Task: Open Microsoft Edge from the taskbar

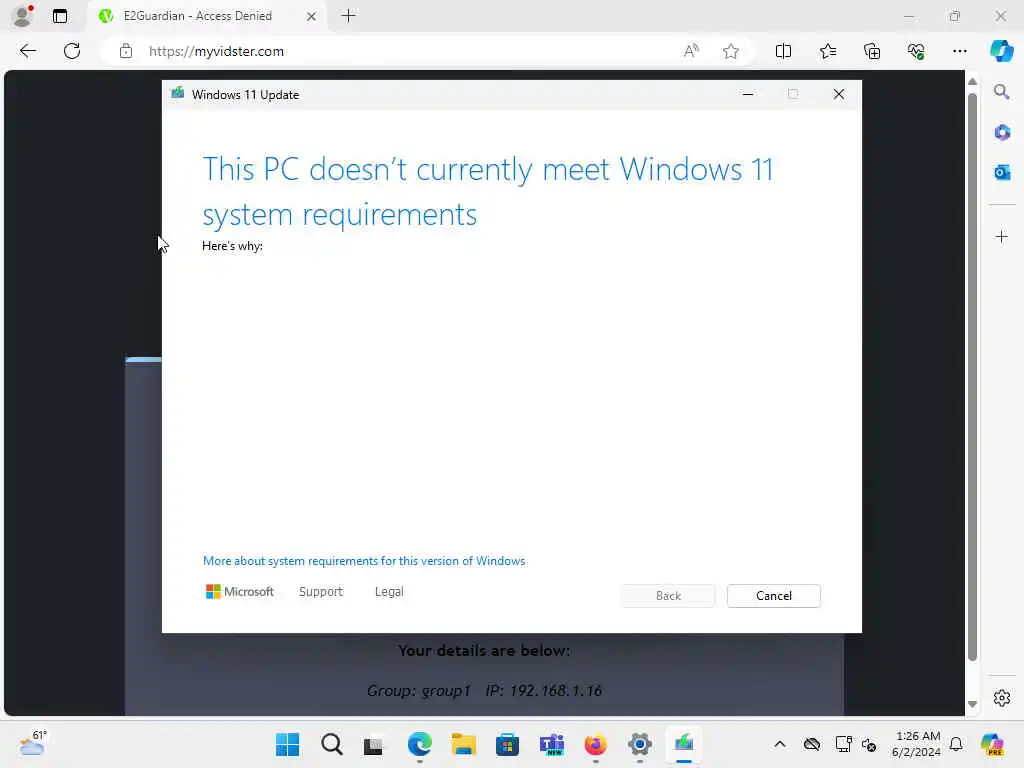Action: point(420,744)
